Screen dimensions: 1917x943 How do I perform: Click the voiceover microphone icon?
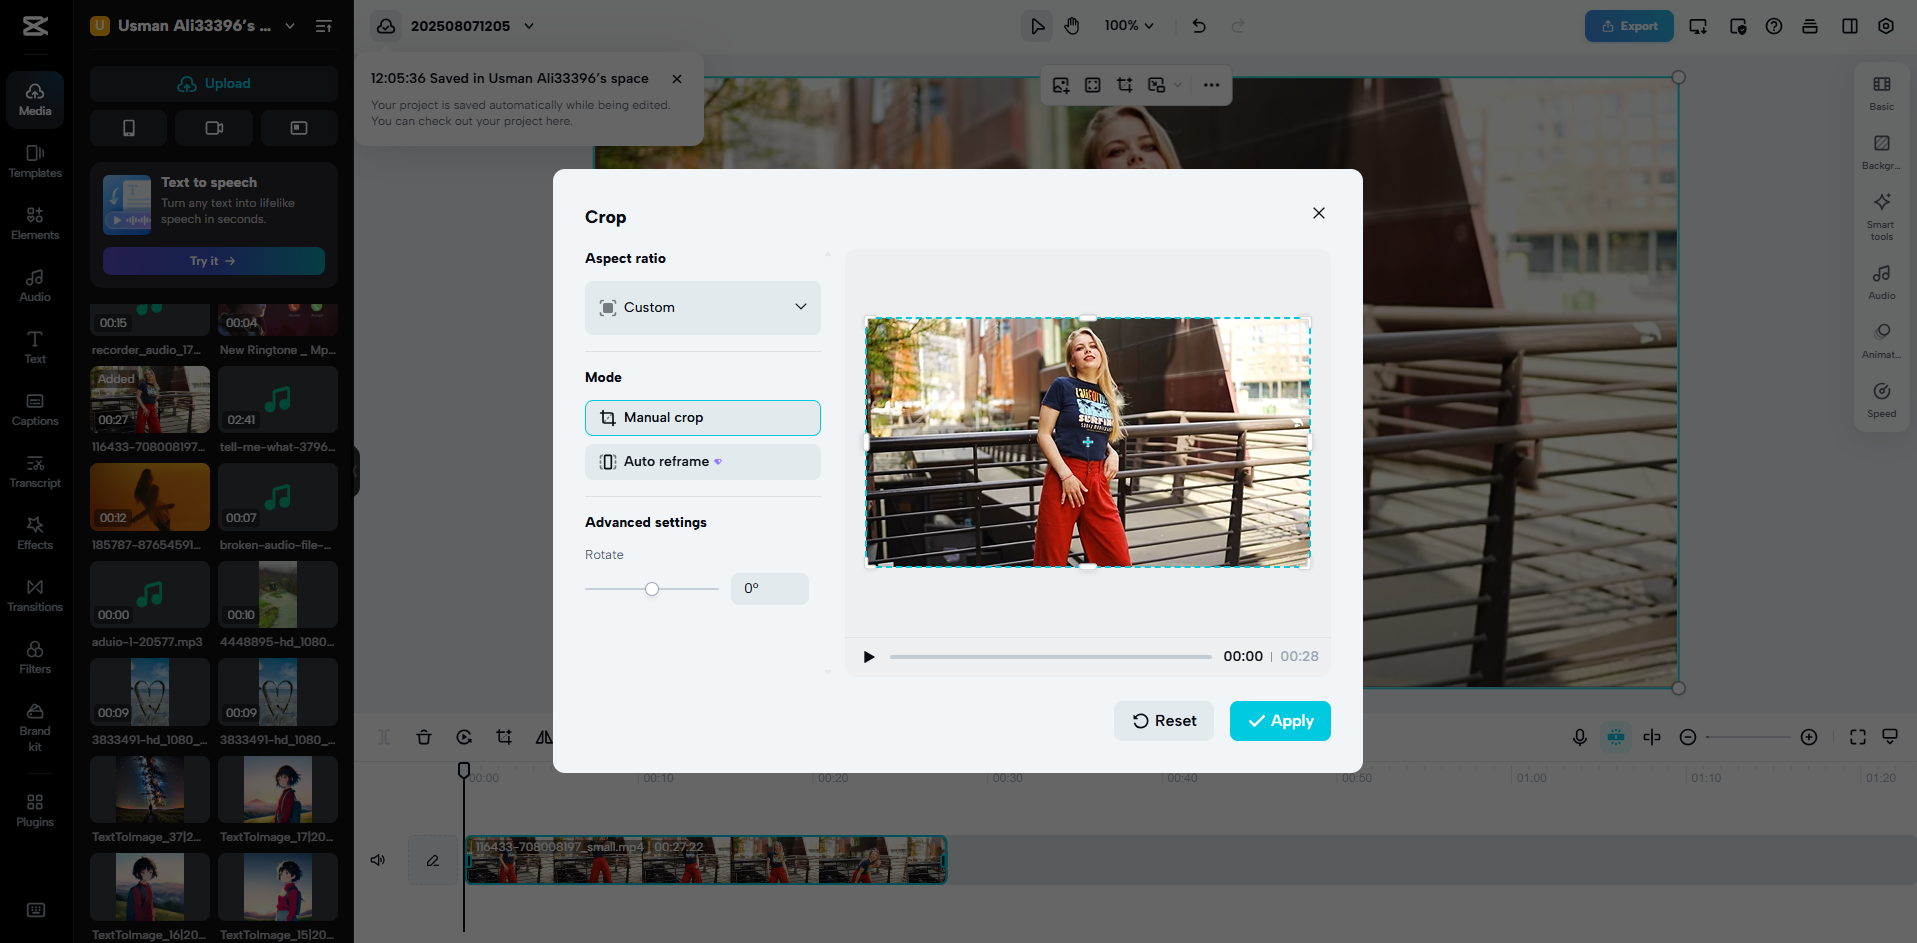click(1580, 737)
